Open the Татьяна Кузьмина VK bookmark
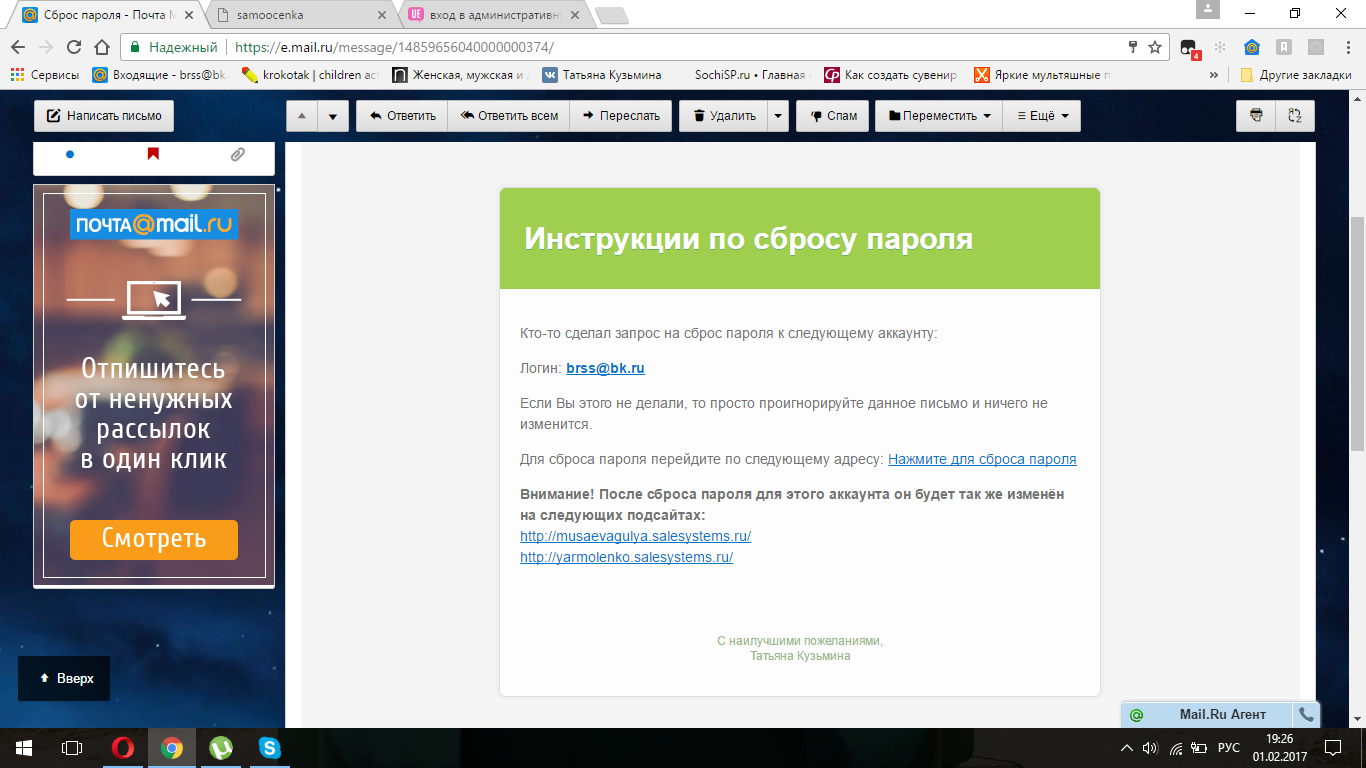 (602, 75)
